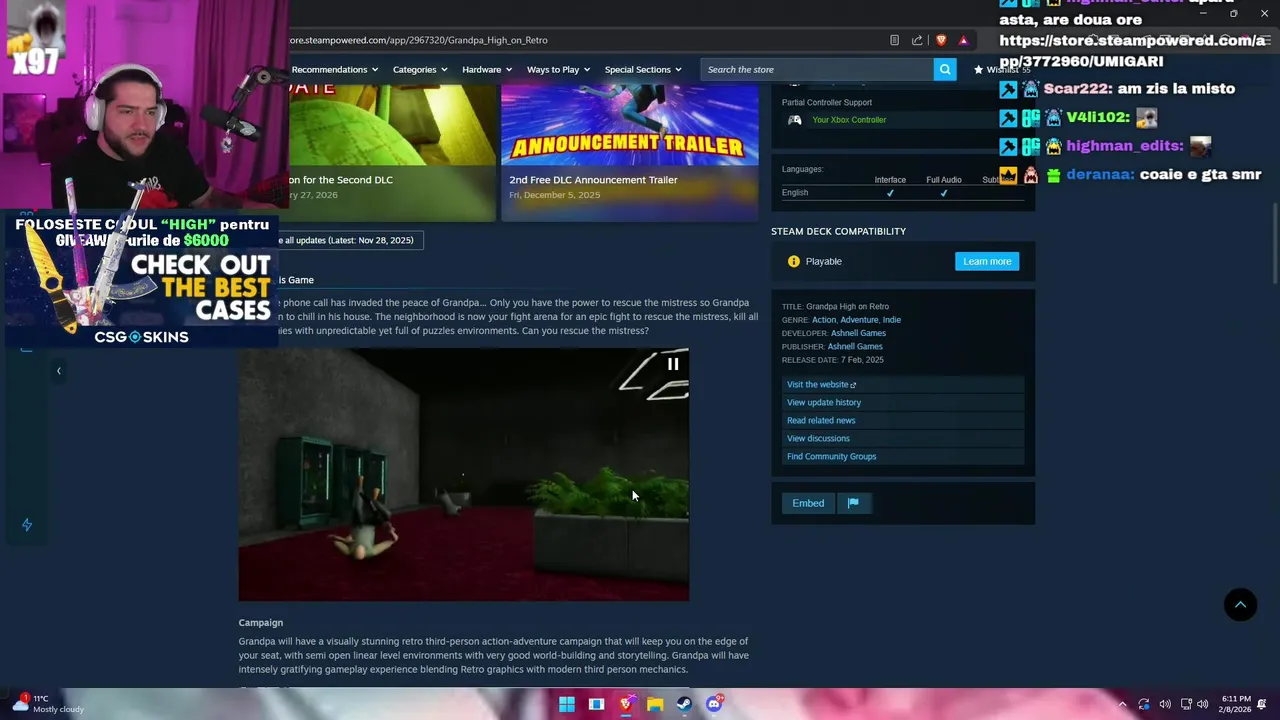The width and height of the screenshot is (1280, 720).
Task: Click the CSGO Skins ad banner
Action: [x=142, y=281]
